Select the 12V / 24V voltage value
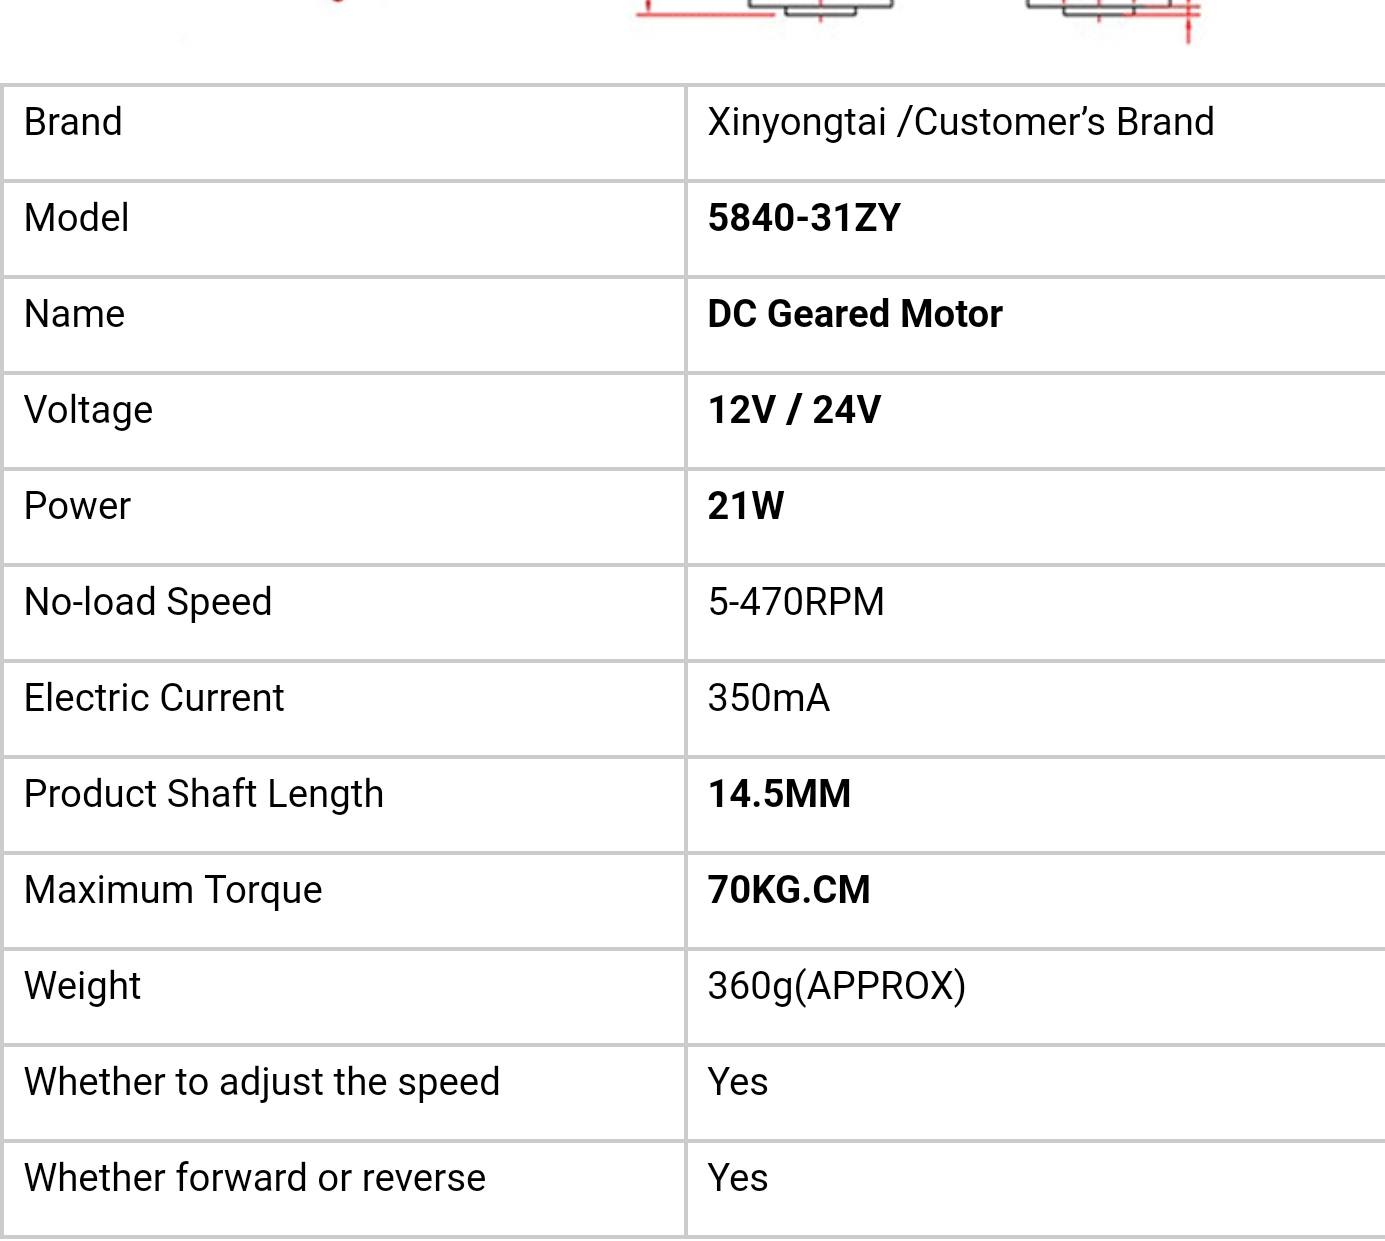 pyautogui.click(x=794, y=410)
